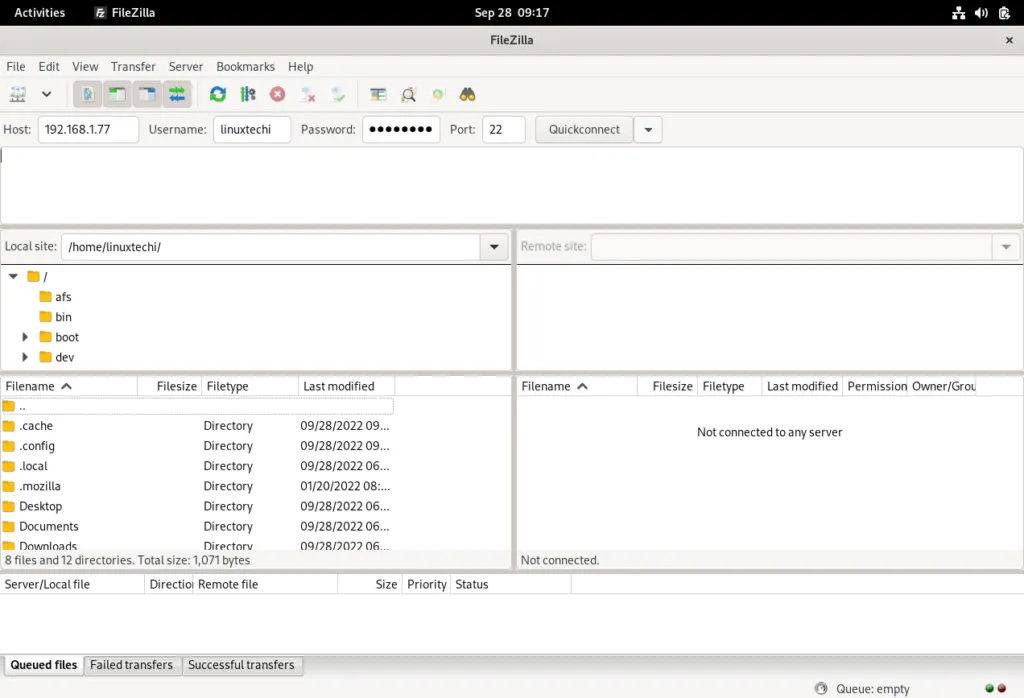Open the Activities overview

point(40,12)
